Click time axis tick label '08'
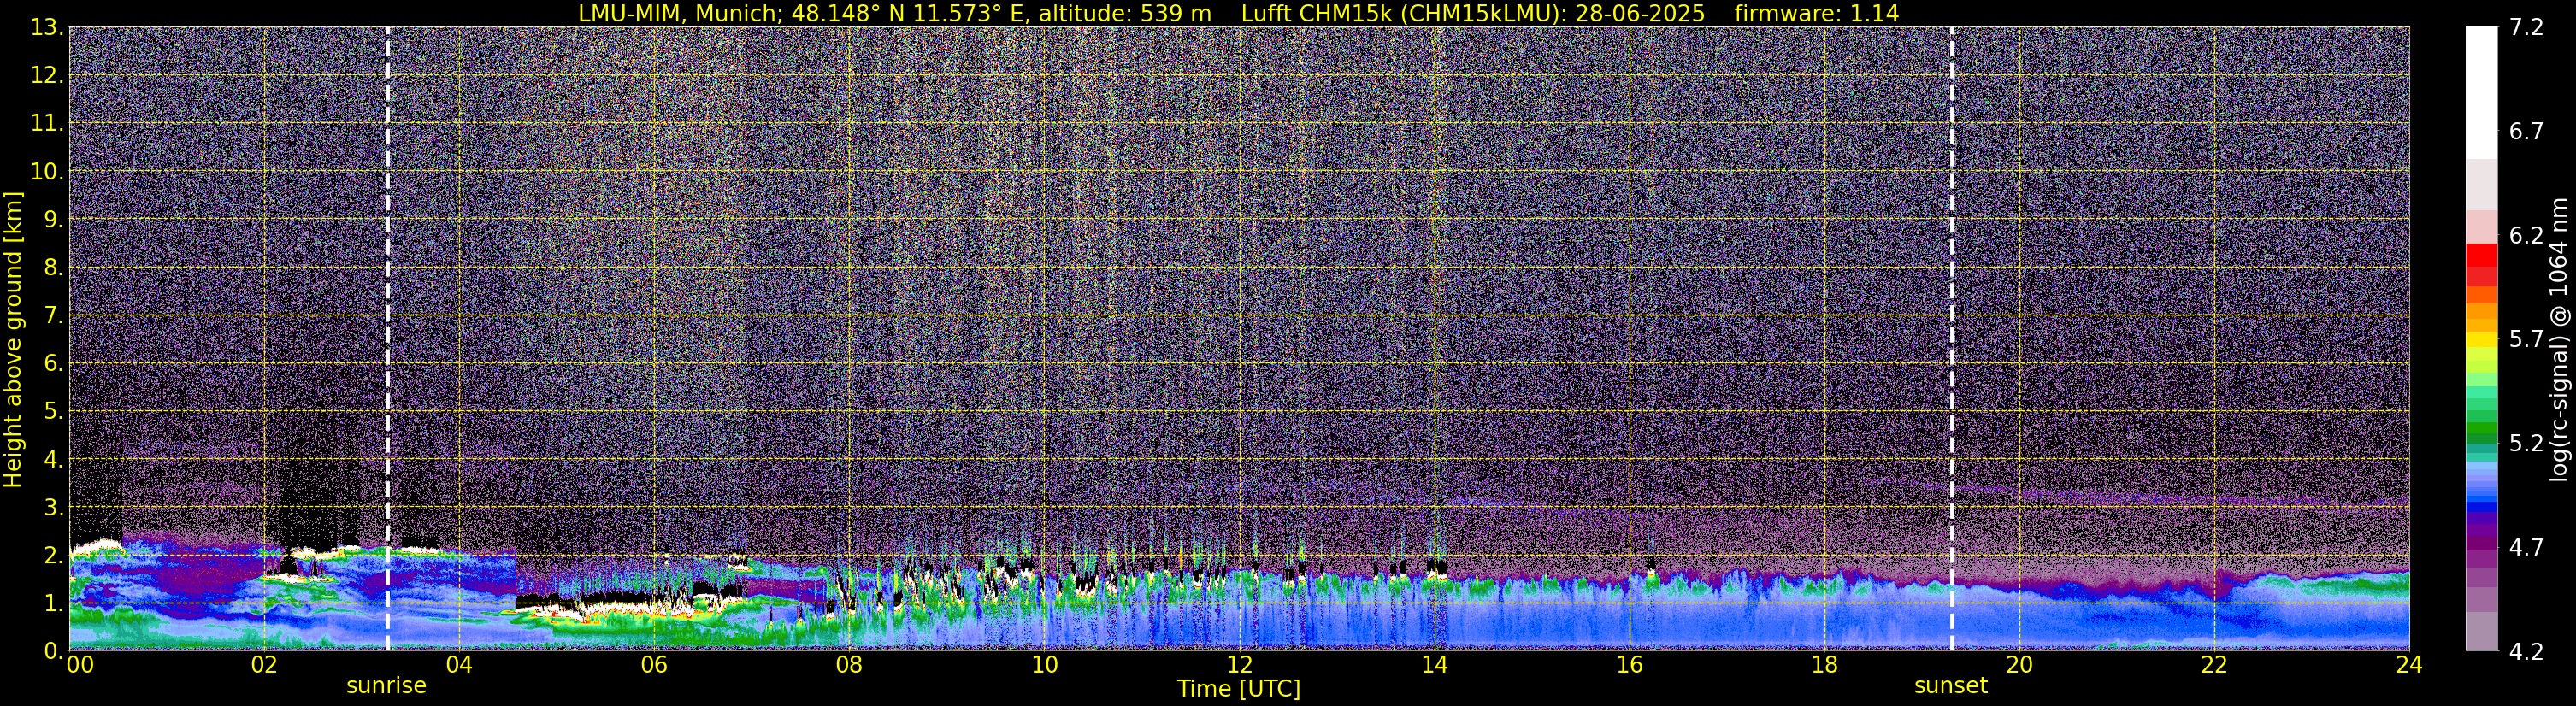Screen dimensions: 2576x706 point(849,665)
